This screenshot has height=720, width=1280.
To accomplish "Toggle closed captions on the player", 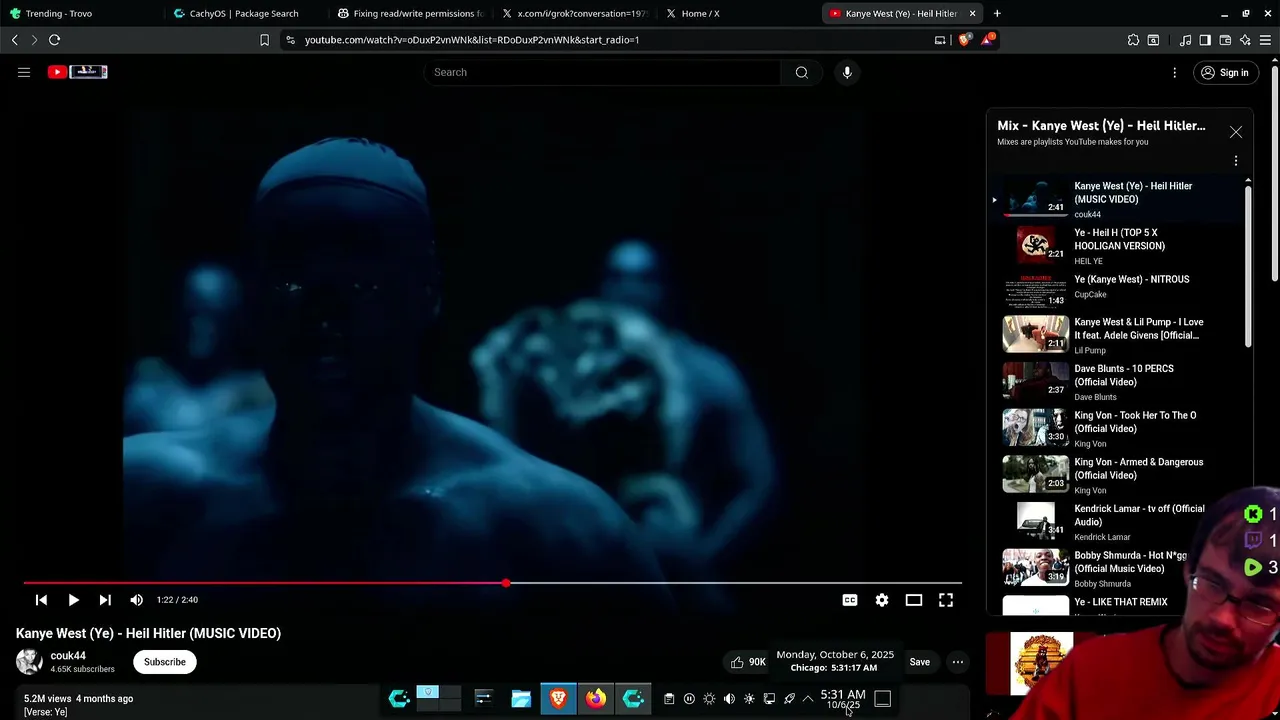I will tap(850, 600).
